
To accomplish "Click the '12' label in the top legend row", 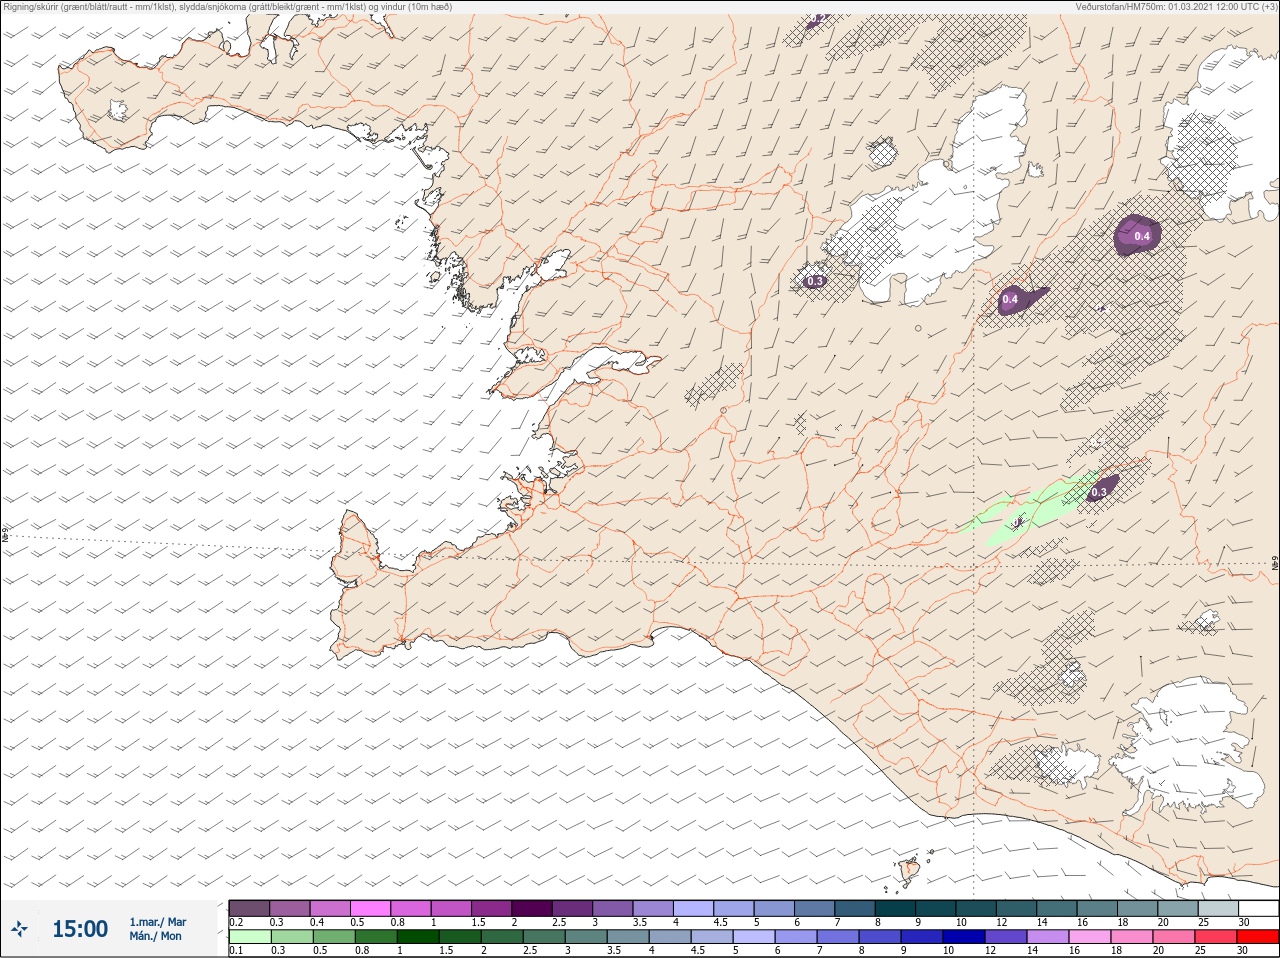I will coord(1001,922).
